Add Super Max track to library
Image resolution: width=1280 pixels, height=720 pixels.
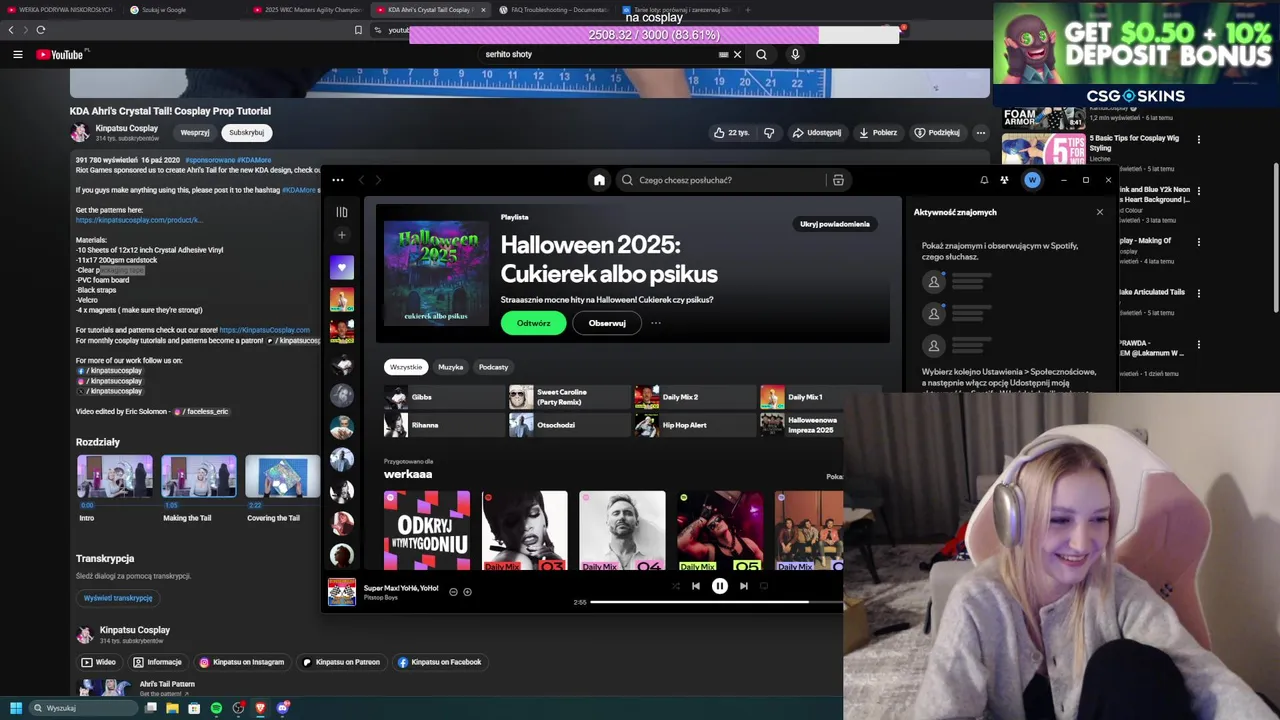467,592
